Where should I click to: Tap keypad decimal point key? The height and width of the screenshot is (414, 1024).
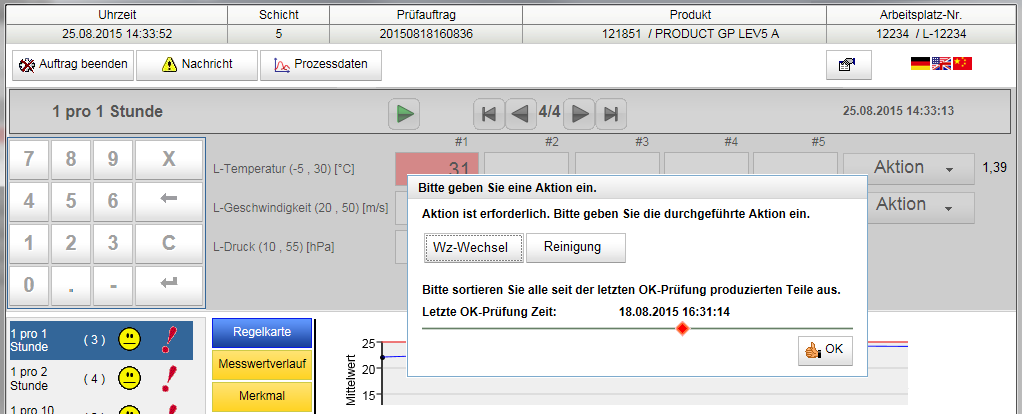click(x=71, y=285)
